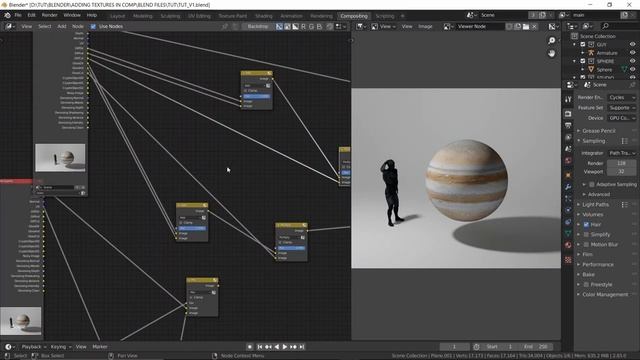Open the View Layer properties tab icon
This screenshot has width=640, height=360.
click(x=568, y=138)
